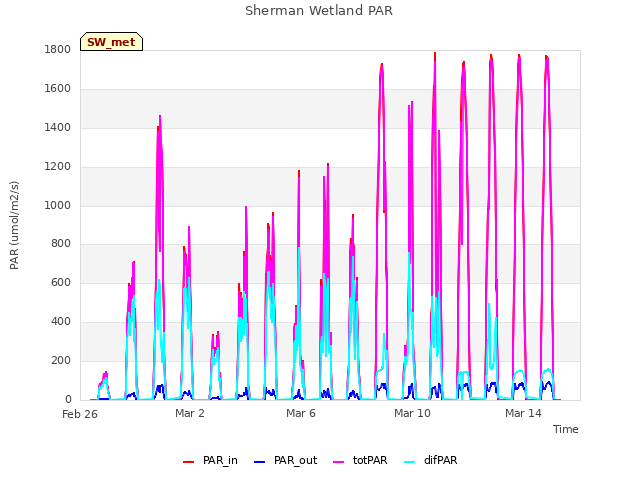The height and width of the screenshot is (480, 640).
Task: Click the 400 y-axis tick label
Action: [x=61, y=322]
